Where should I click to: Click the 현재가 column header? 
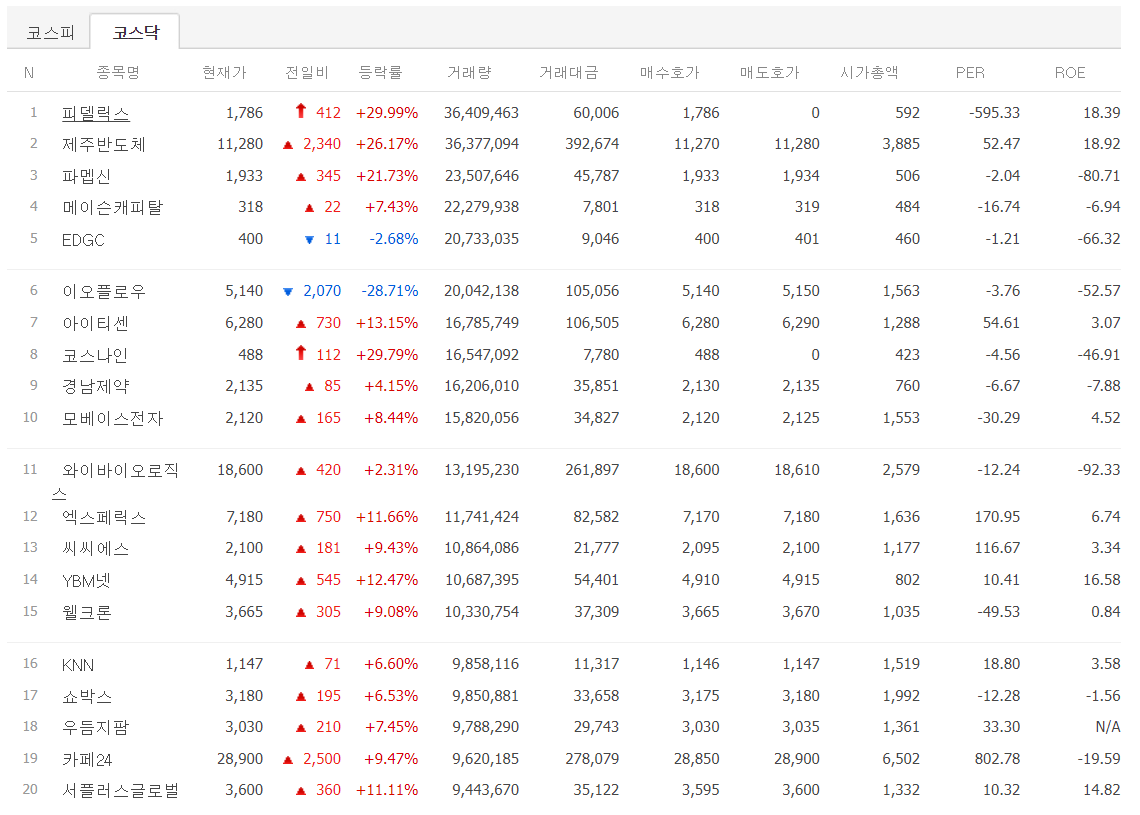click(225, 72)
